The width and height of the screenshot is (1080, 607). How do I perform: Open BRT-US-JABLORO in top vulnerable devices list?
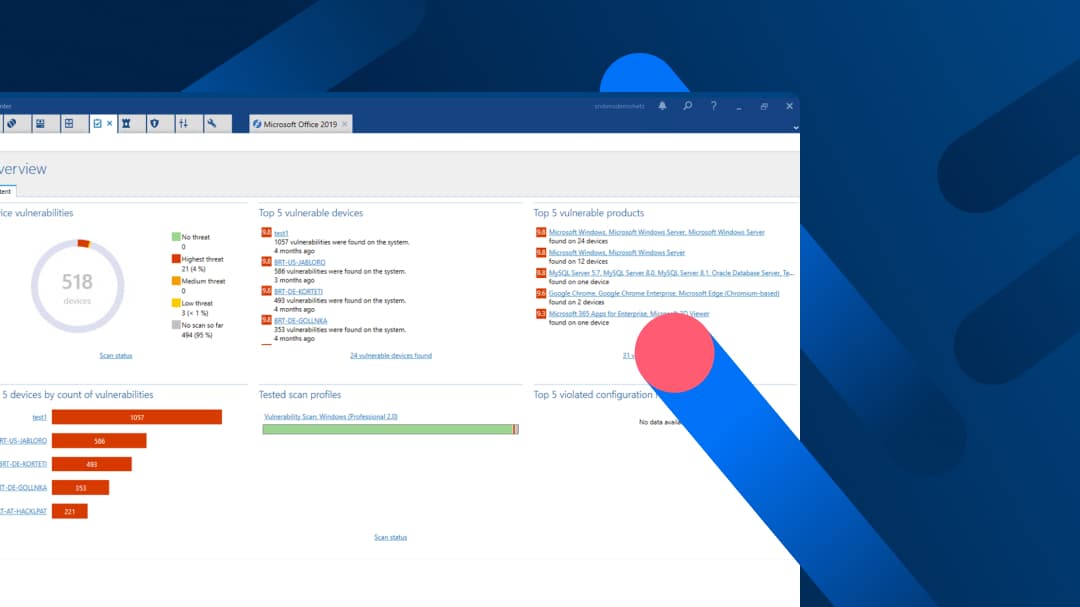[x=300, y=263]
